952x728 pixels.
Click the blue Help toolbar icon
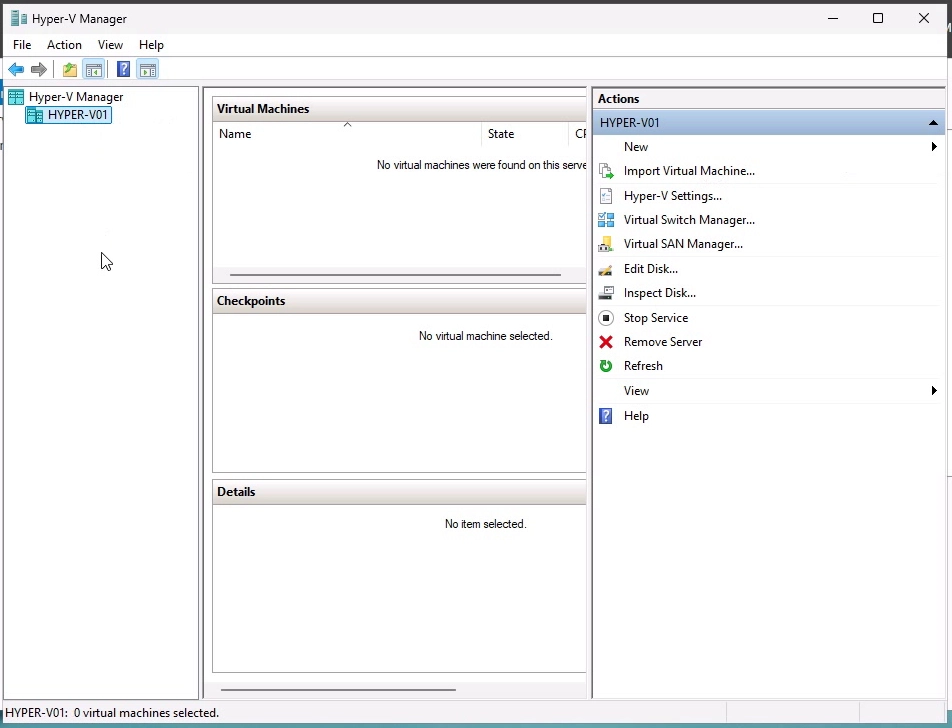123,69
